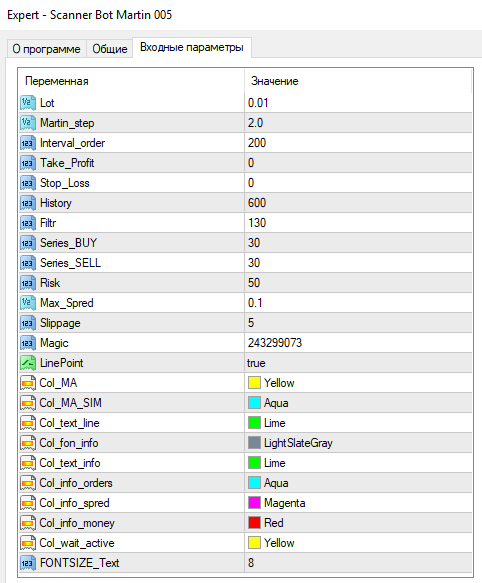Image resolution: width=482 pixels, height=583 pixels.
Task: Edit the Magic value 243299073
Action: click(x=358, y=343)
